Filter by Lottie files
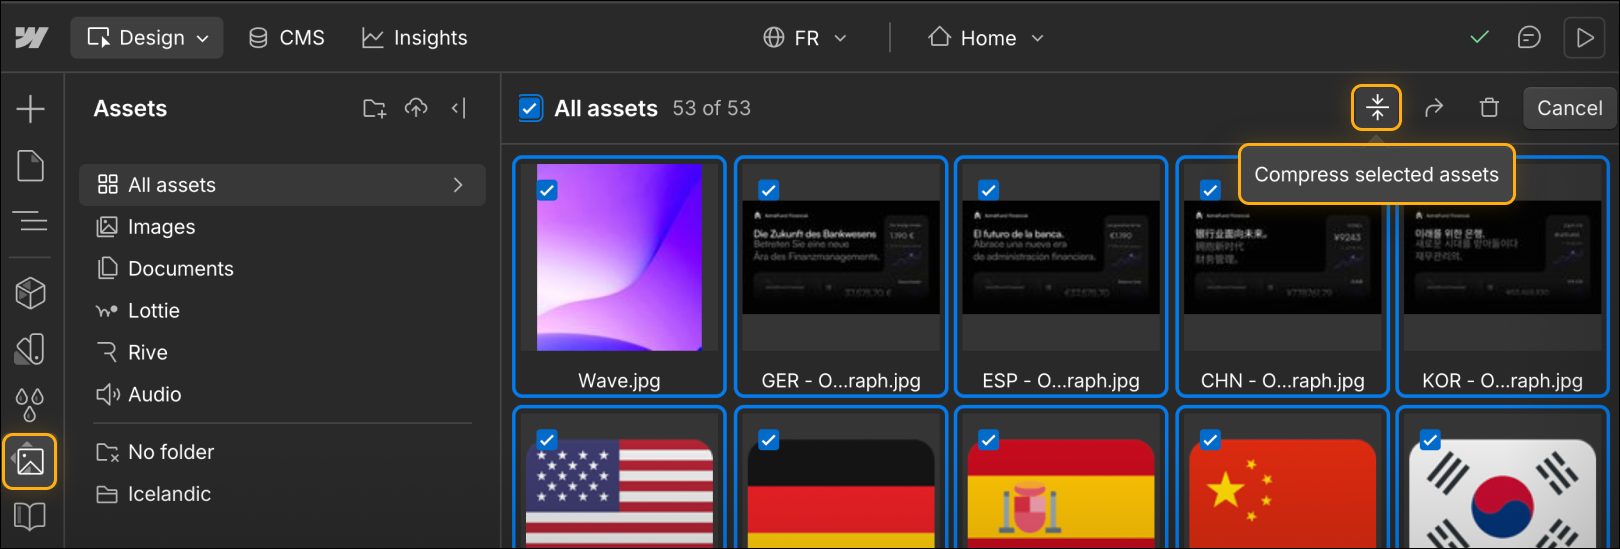The height and width of the screenshot is (549, 1620). (x=138, y=311)
